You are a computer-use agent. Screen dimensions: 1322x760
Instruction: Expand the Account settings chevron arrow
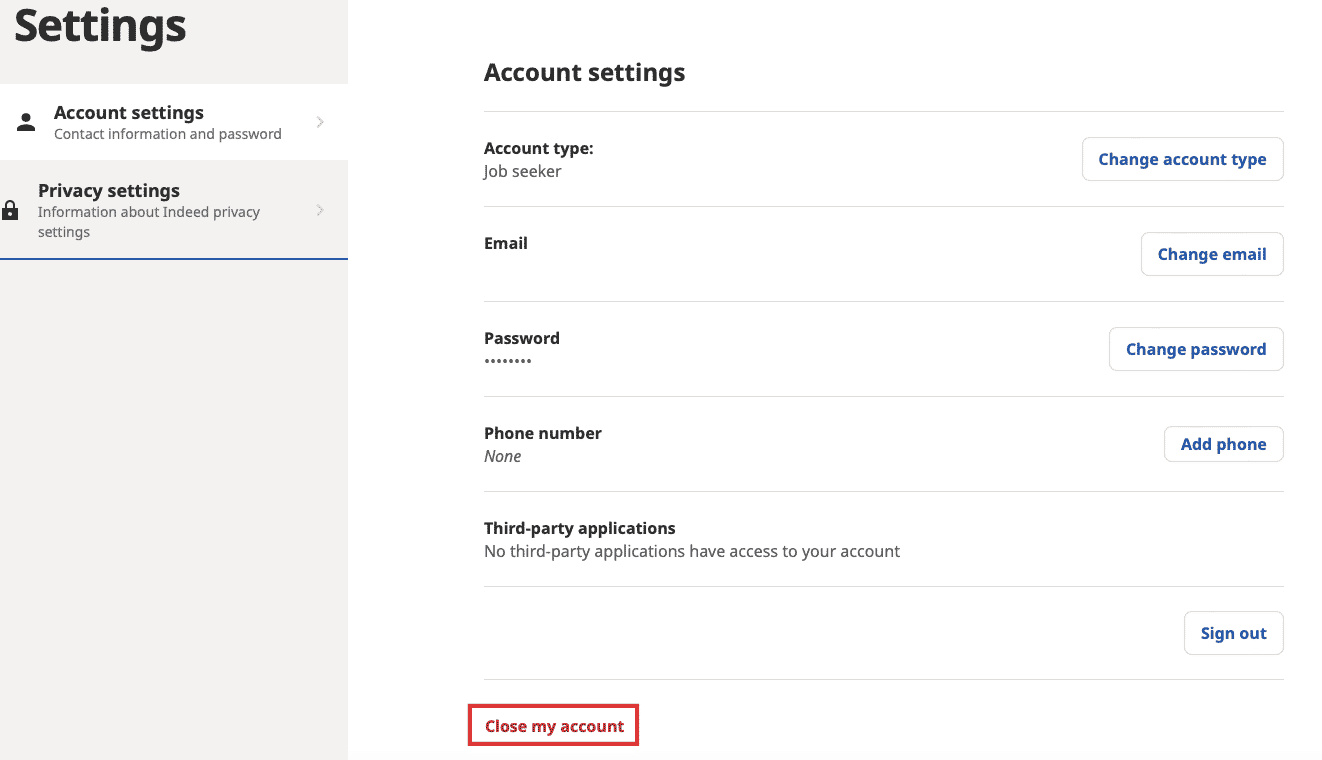(320, 122)
